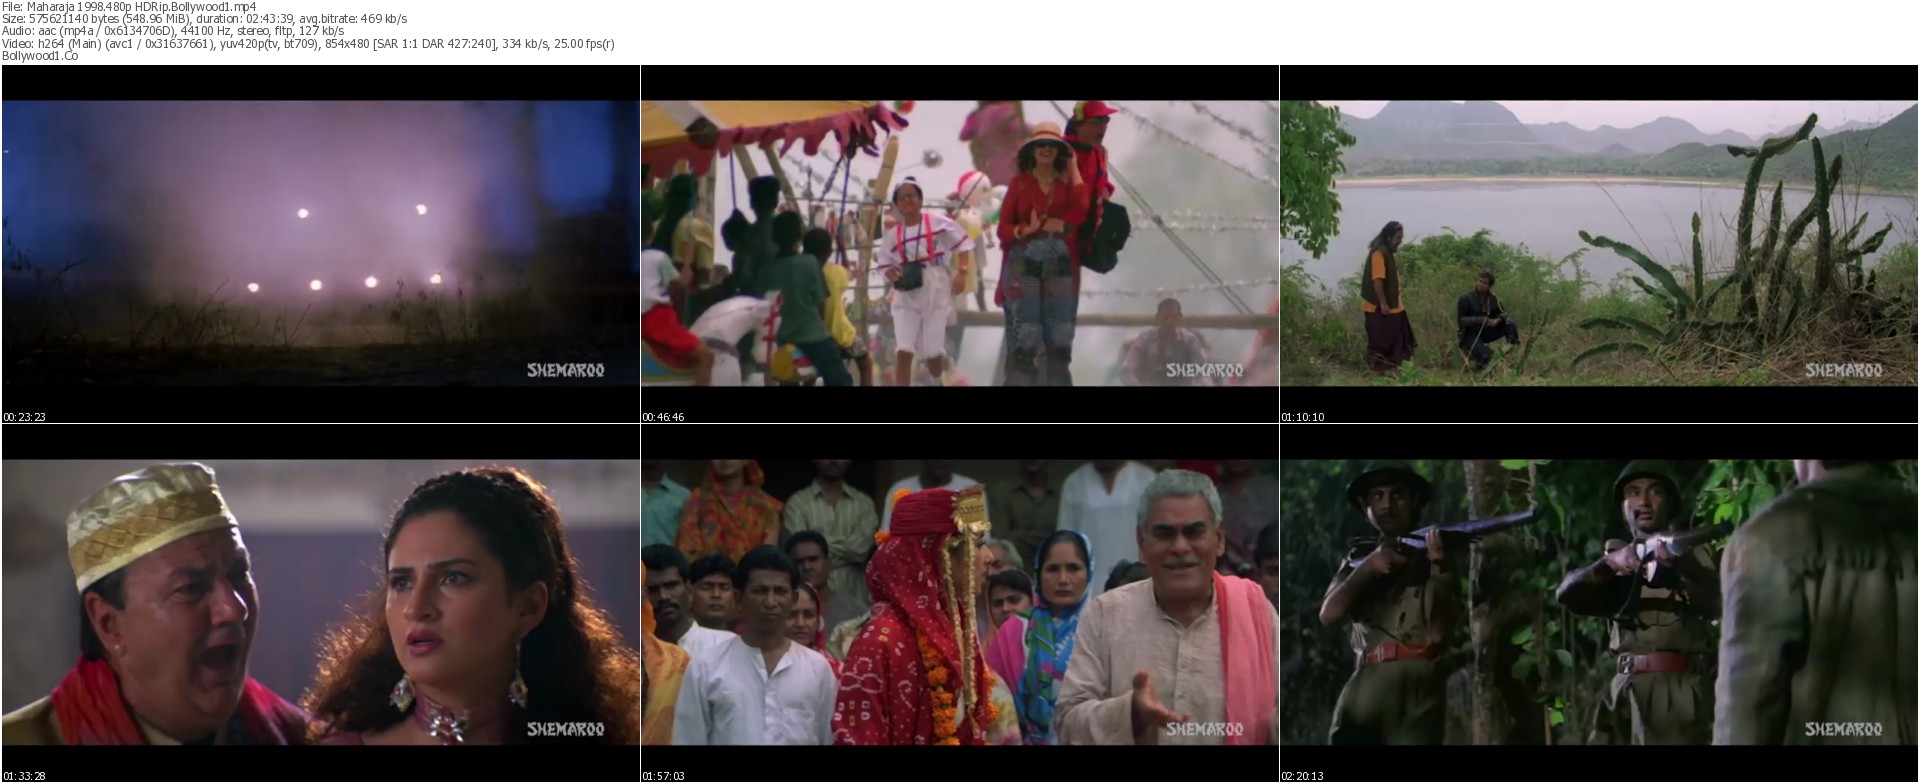Viewport: 1920px width, 783px height.
Task: Select the file name line 'Maharaja 1998.480p HDRip.Bollywood1.mp4'
Action: click(x=129, y=6)
